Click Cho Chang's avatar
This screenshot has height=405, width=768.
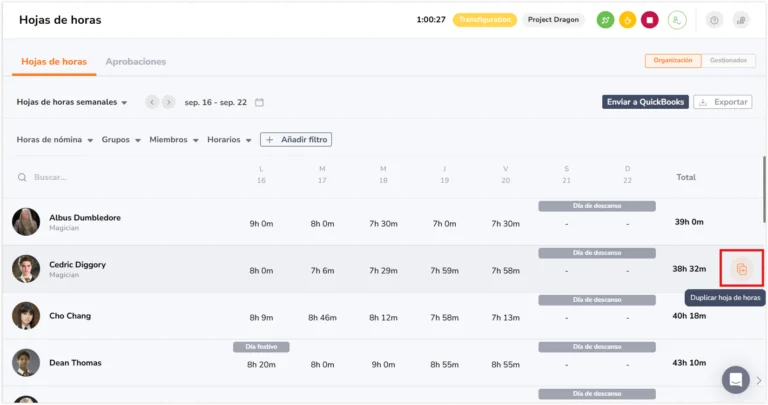click(26, 315)
